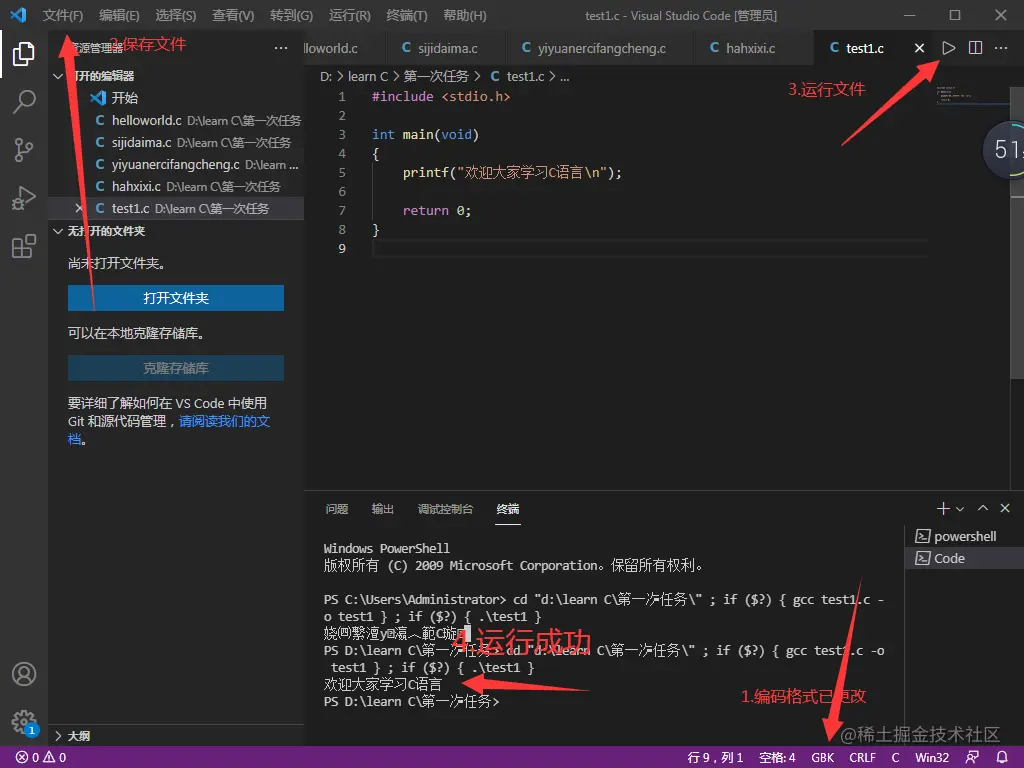Viewport: 1024px width, 768px height.
Task: Switch to the Debug Console tab
Action: point(445,509)
